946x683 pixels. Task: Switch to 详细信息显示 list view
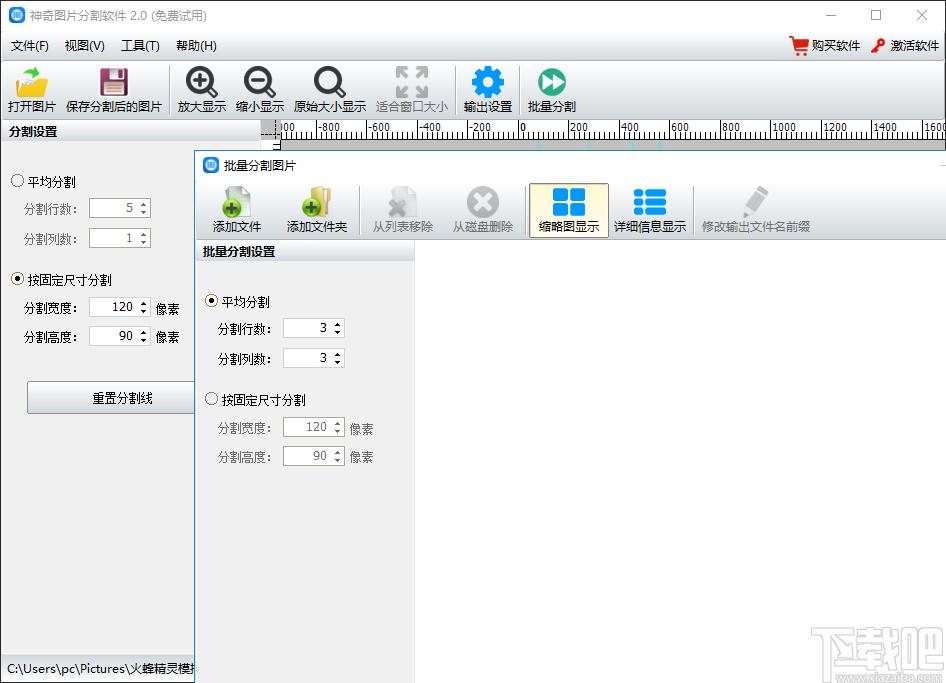click(650, 210)
